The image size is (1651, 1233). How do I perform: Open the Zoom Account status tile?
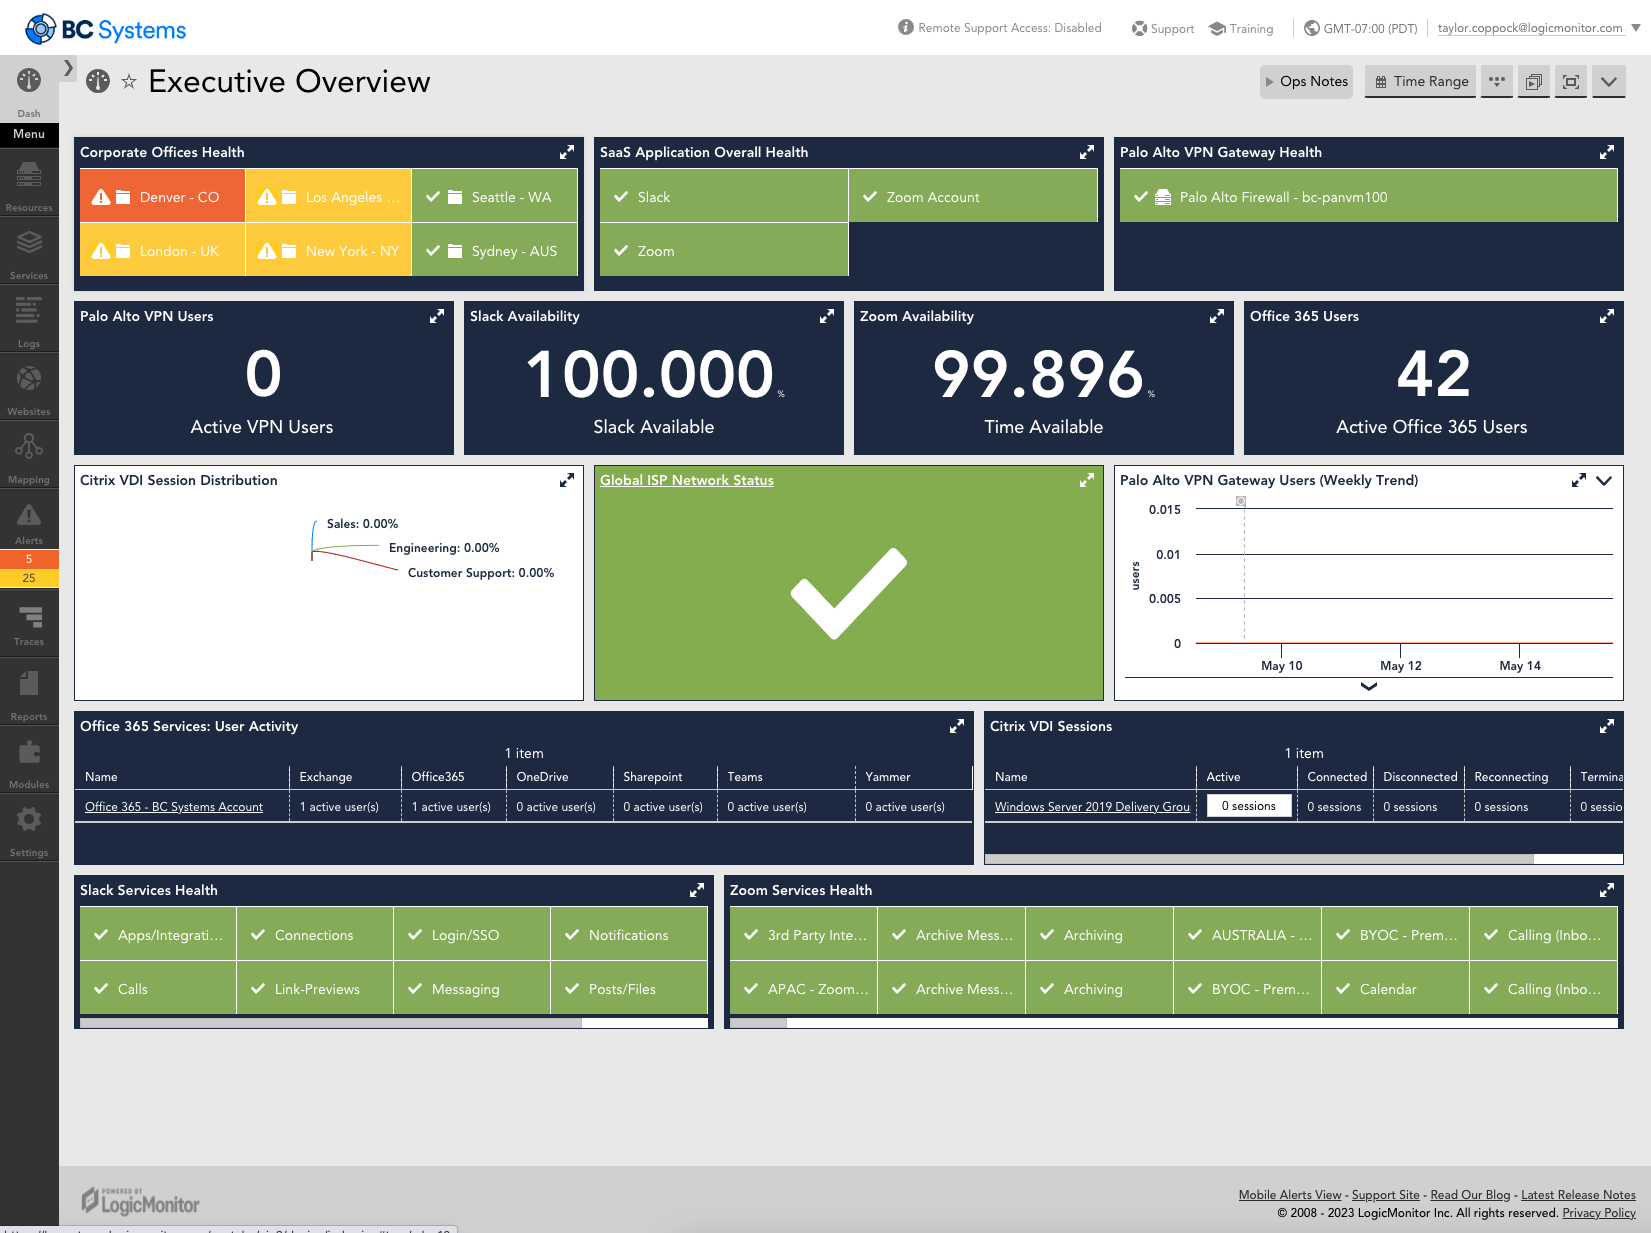pyautogui.click(x=973, y=196)
